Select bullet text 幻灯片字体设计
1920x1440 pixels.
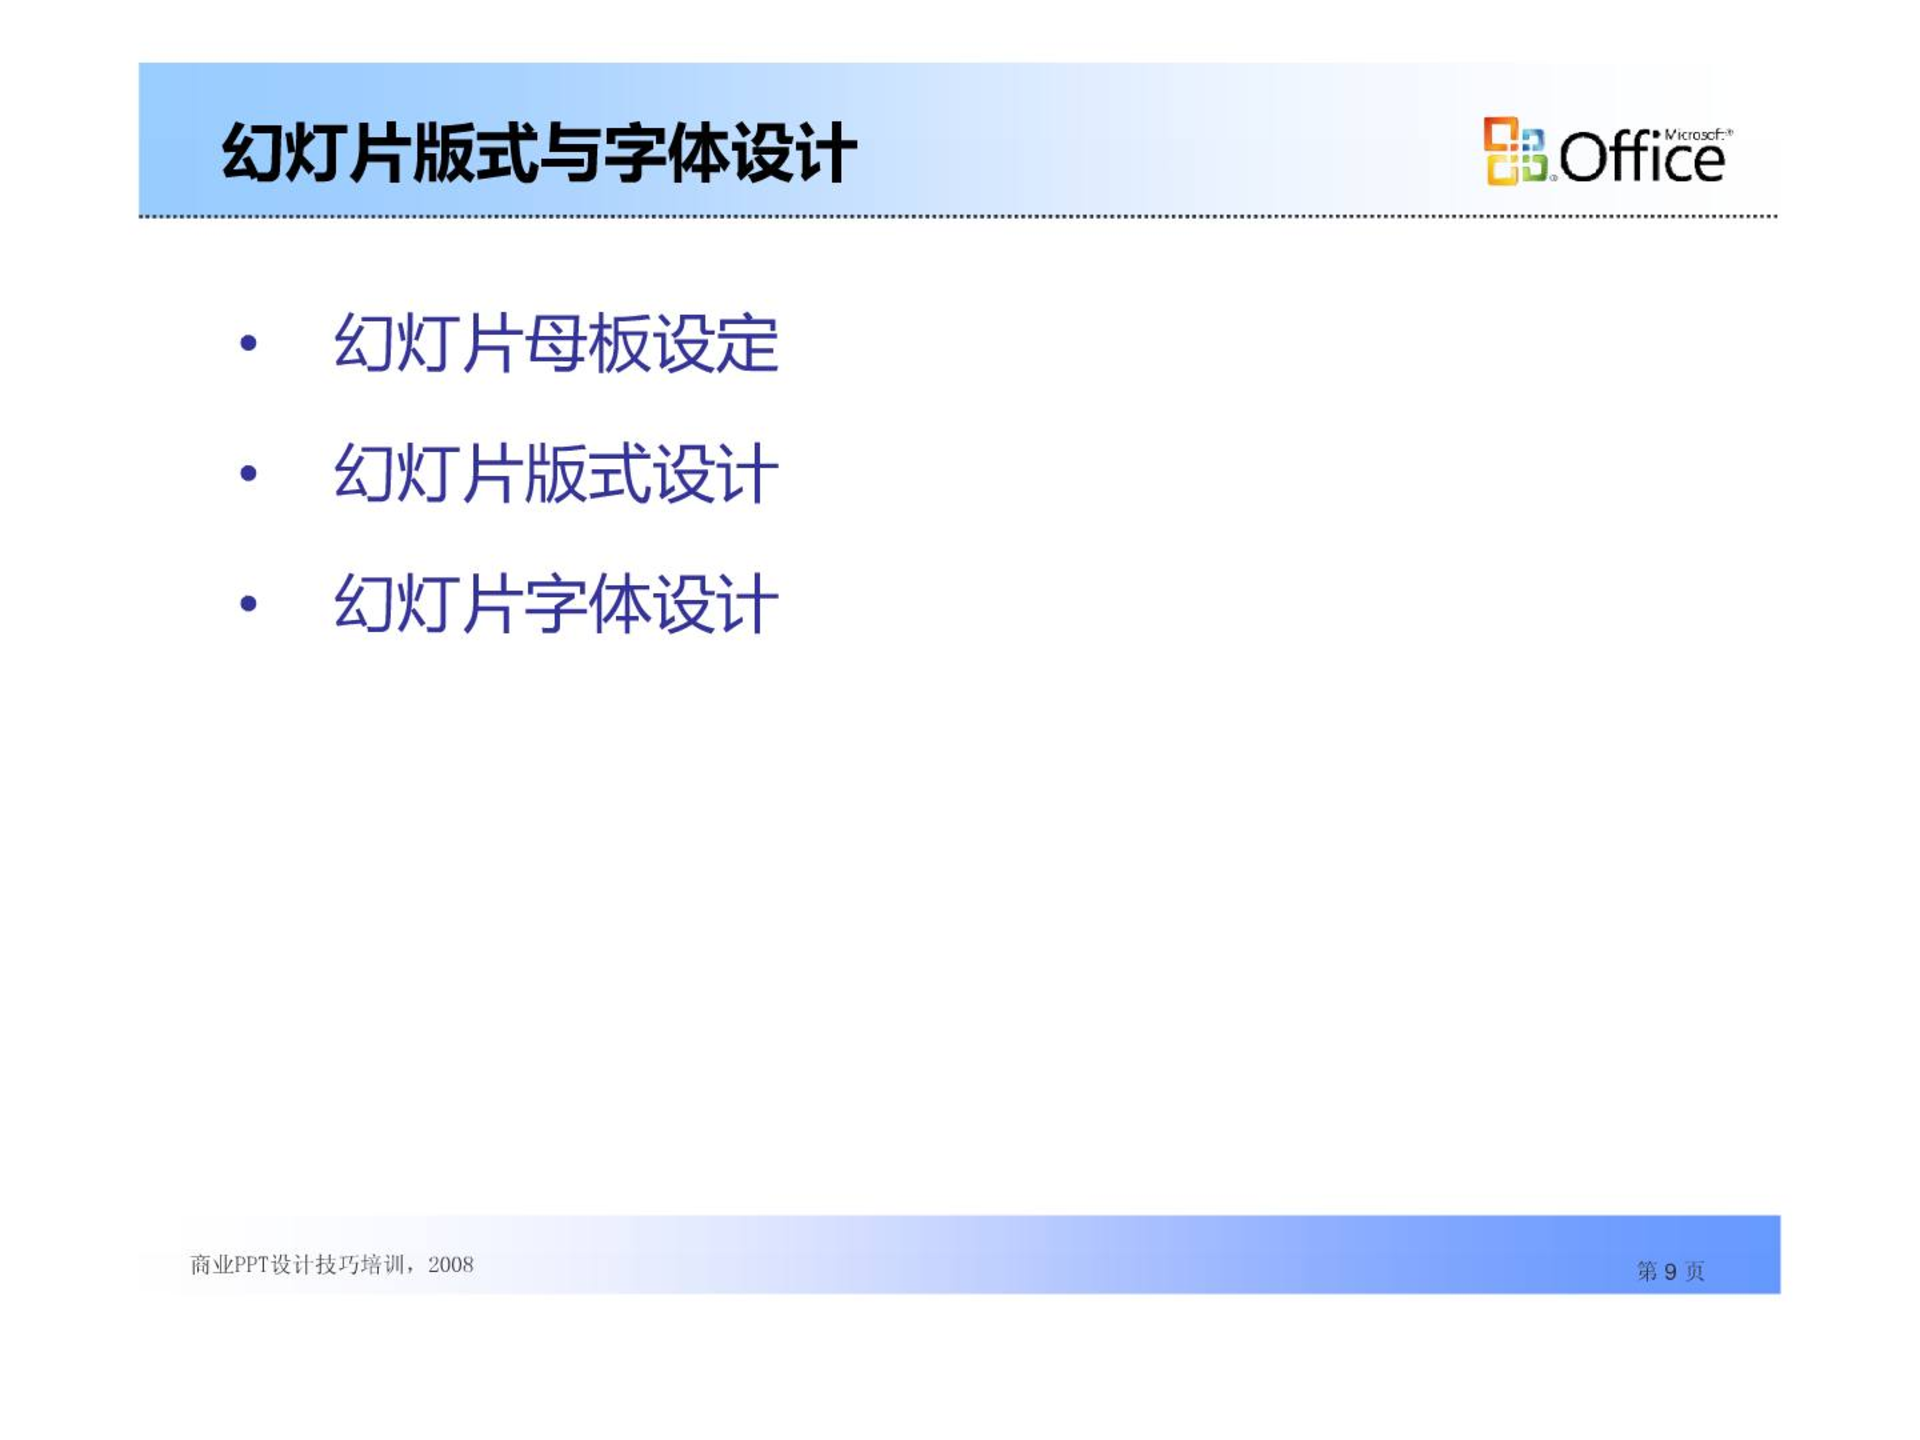(x=556, y=603)
